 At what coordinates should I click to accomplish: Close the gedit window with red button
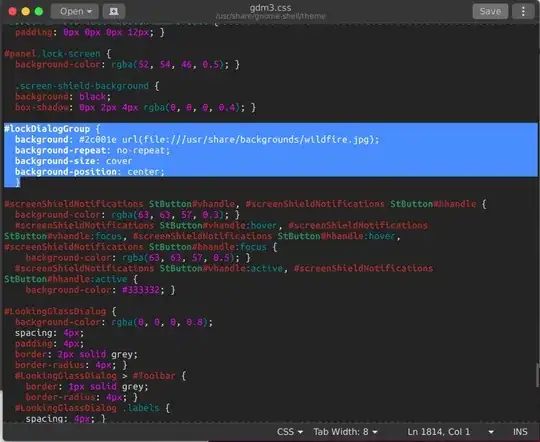tap(12, 11)
